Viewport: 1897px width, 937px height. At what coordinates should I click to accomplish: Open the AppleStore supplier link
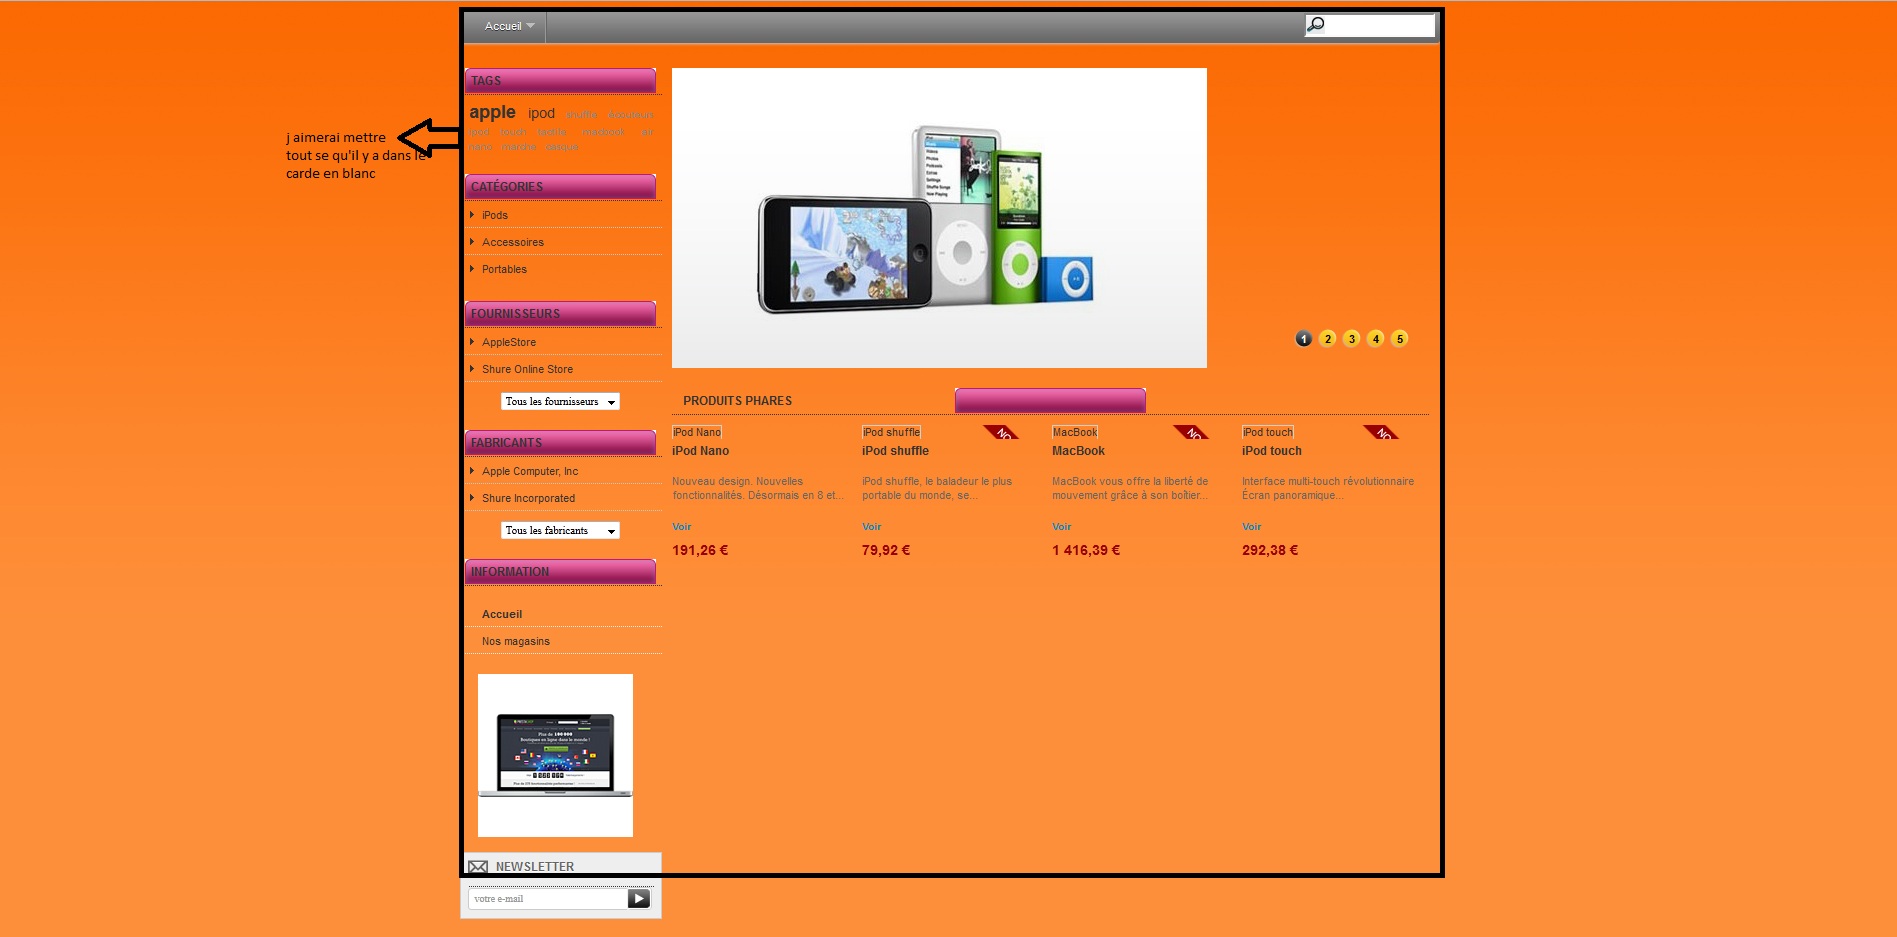coord(509,342)
